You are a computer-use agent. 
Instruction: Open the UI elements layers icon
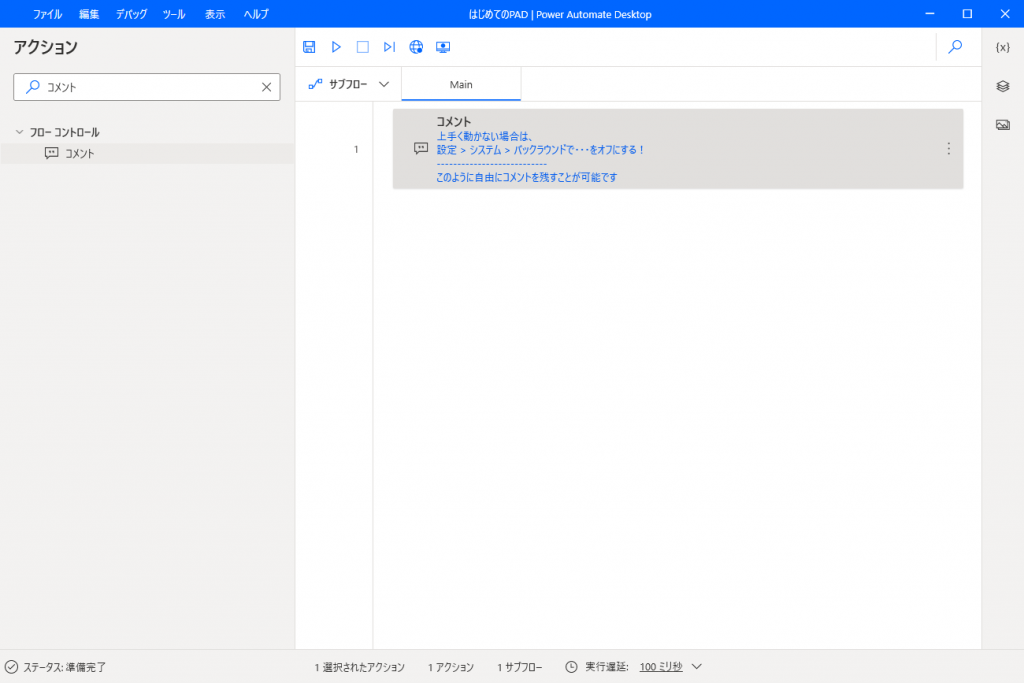click(x=1002, y=86)
